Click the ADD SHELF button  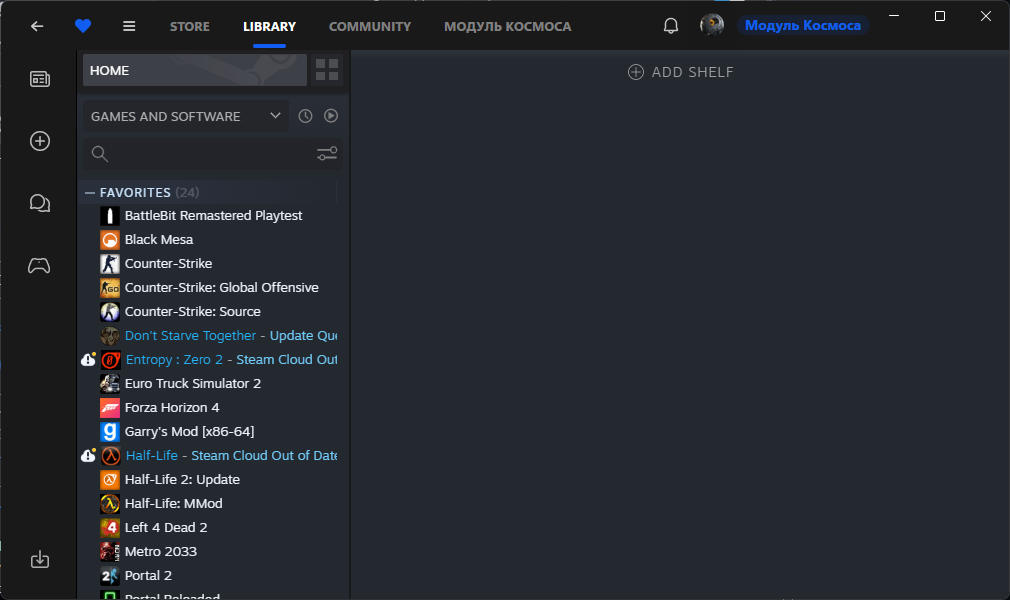coord(681,72)
